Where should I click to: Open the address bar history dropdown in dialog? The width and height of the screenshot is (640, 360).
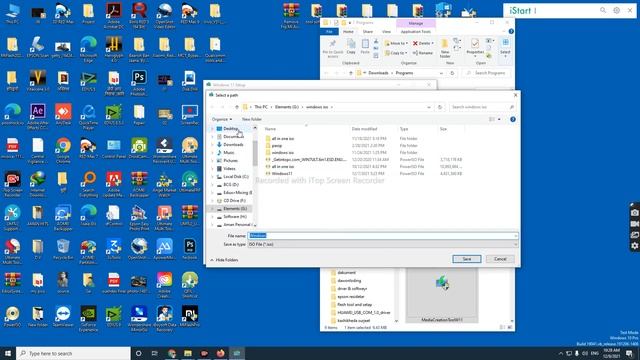429,107
